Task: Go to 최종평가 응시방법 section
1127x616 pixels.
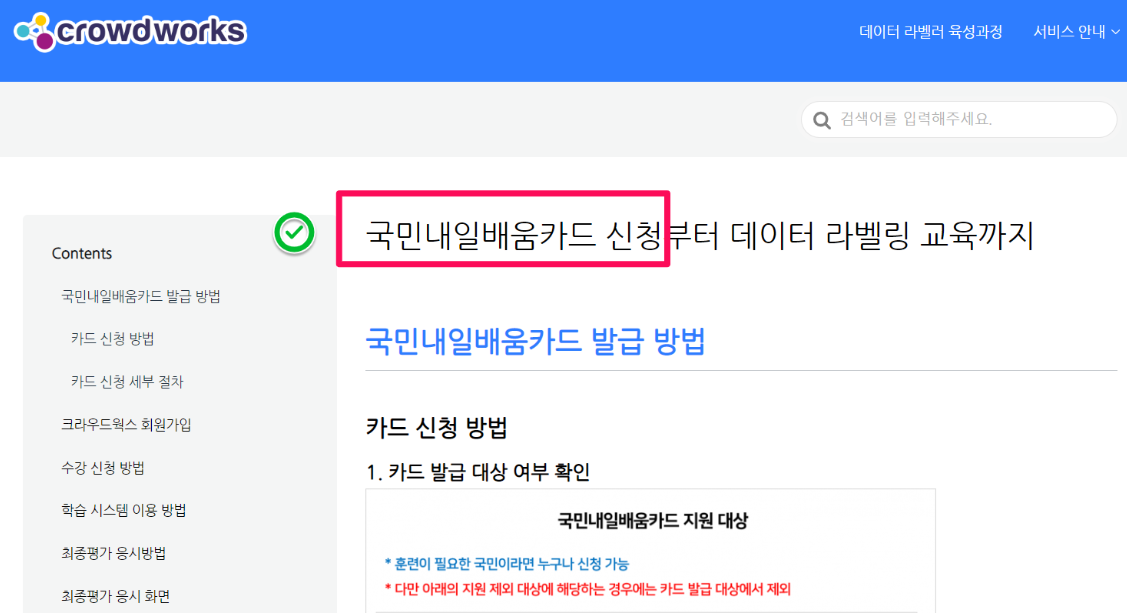Action: point(114,553)
